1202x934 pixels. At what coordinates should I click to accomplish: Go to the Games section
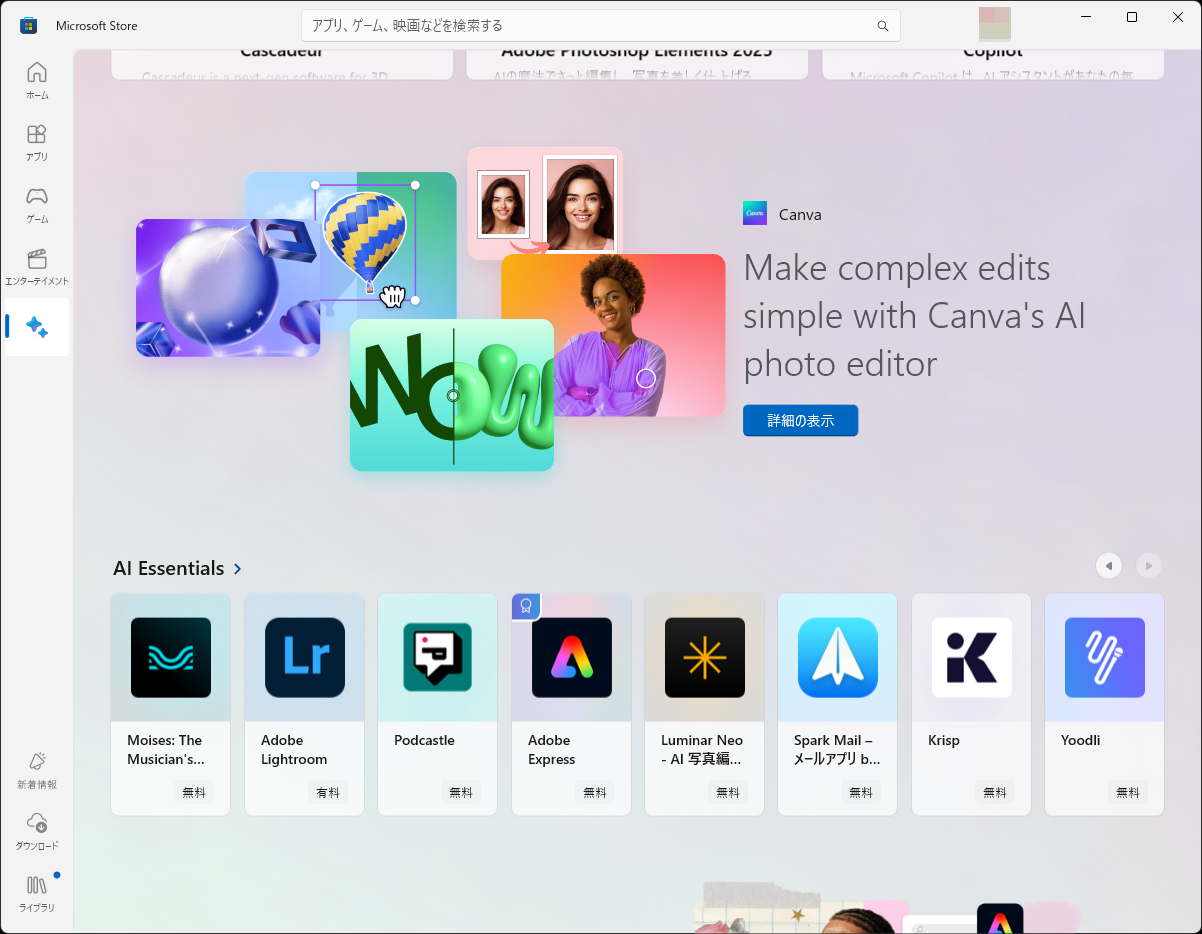click(37, 205)
